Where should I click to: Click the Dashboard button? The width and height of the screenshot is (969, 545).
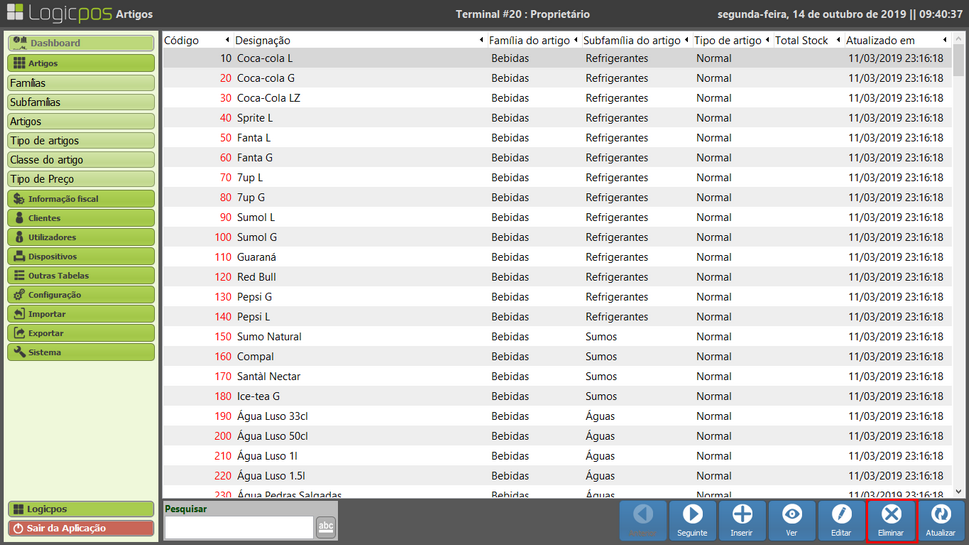[81, 44]
